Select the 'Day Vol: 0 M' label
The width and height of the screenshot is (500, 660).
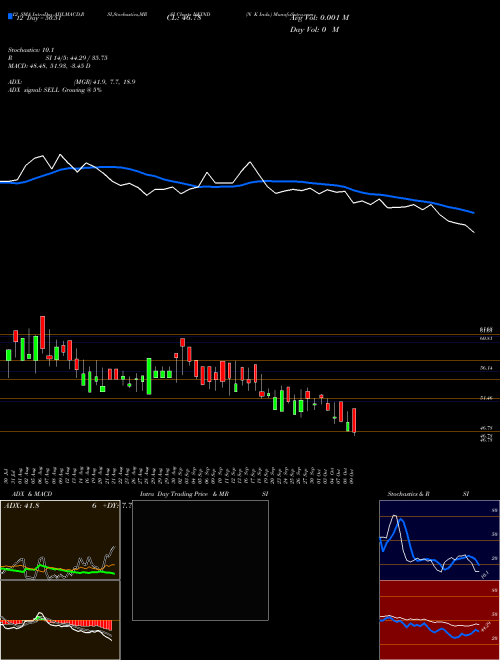click(314, 30)
